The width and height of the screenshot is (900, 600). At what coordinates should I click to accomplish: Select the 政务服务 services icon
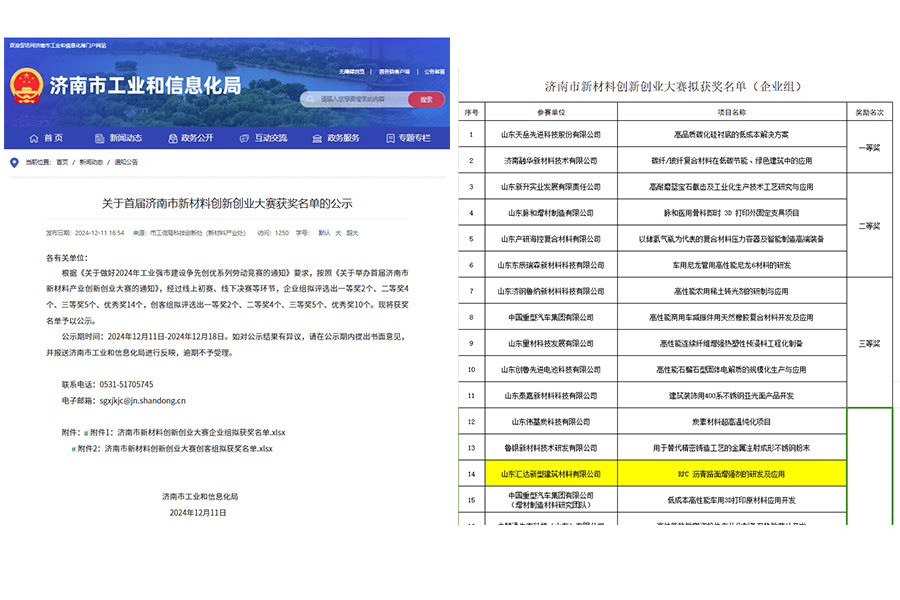point(316,138)
